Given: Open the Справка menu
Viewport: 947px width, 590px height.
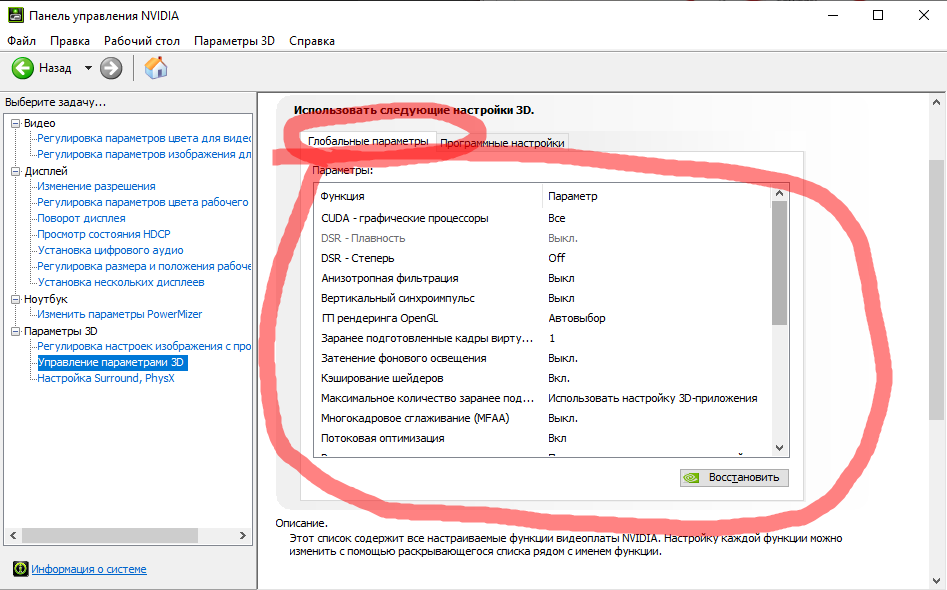Looking at the screenshot, I should click(x=312, y=41).
